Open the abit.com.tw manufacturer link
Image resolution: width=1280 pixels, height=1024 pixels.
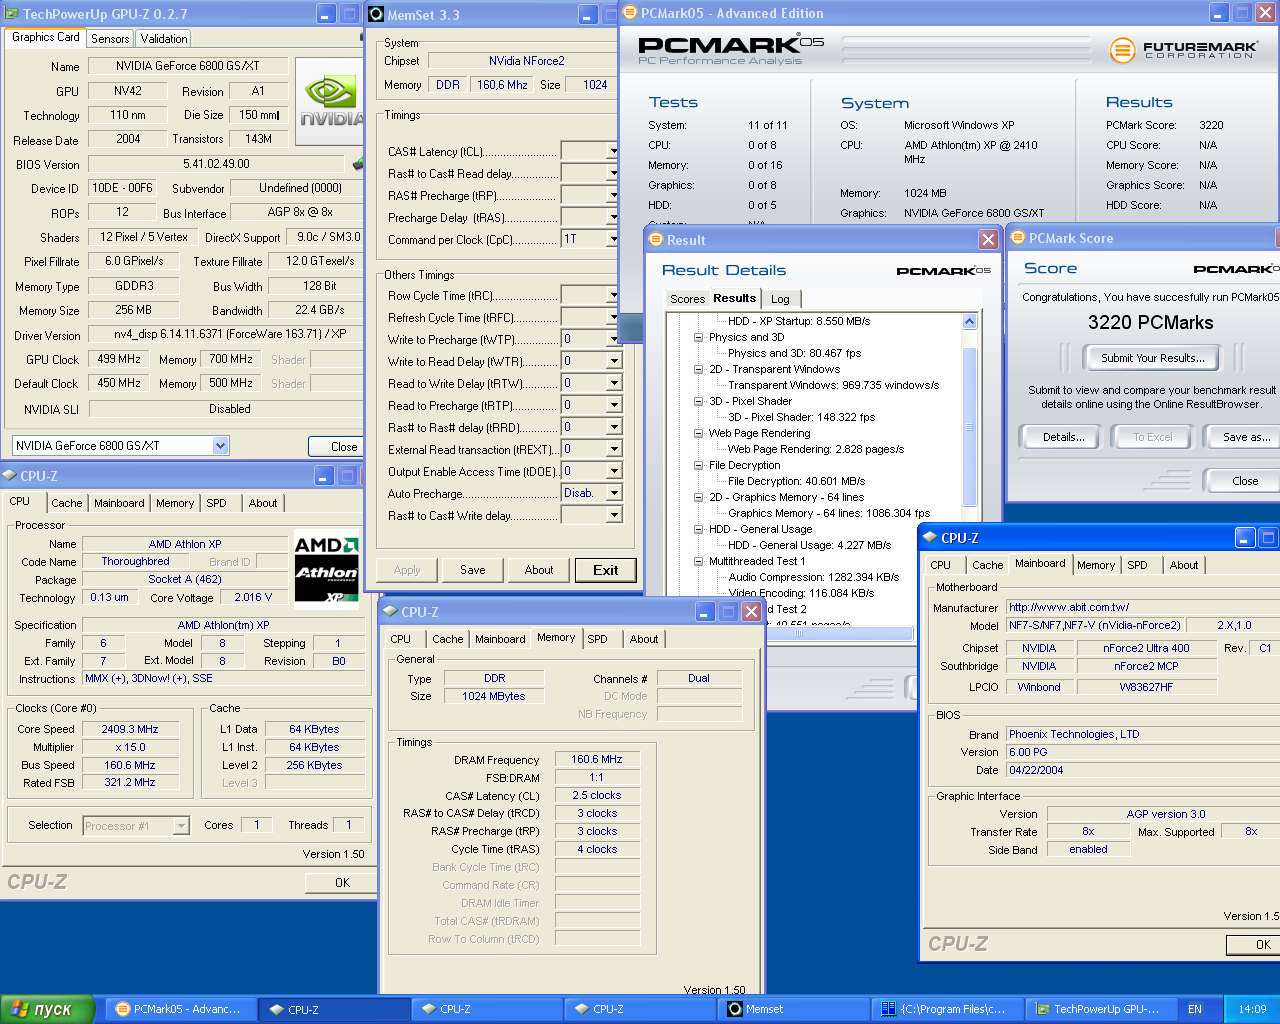click(1069, 607)
